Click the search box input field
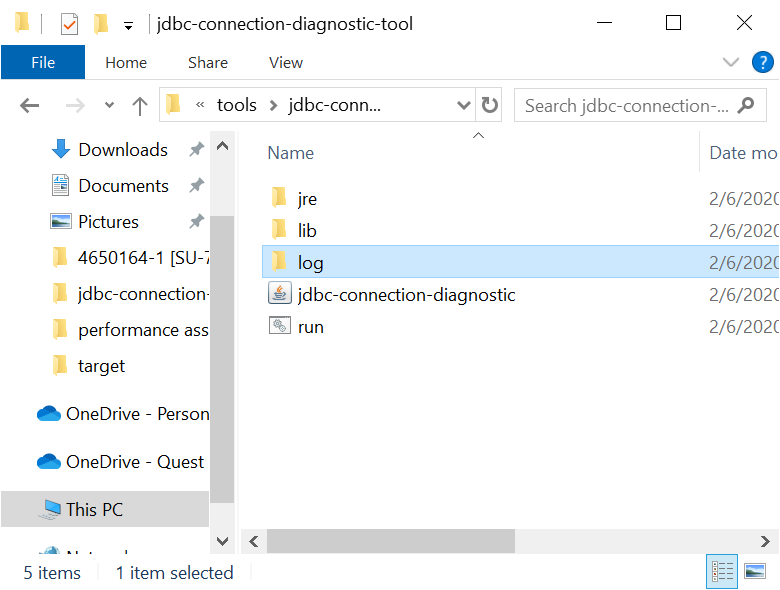The image size is (780, 590). point(626,105)
